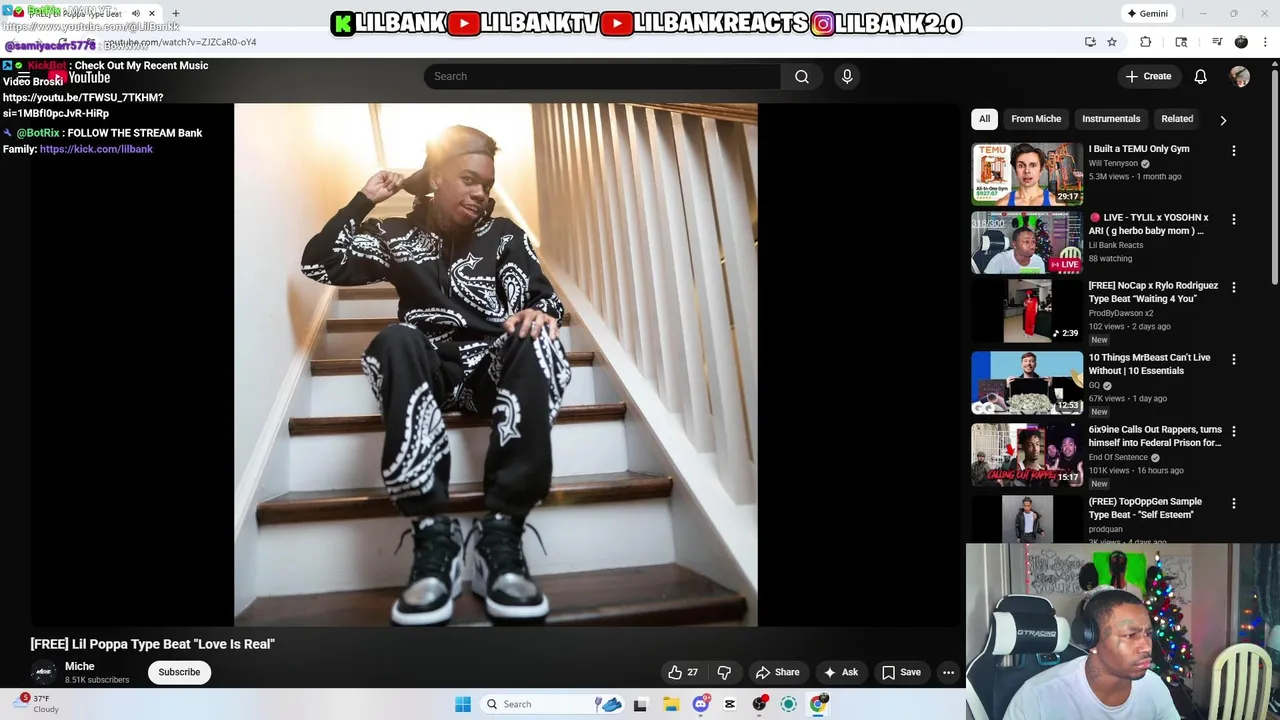The width and height of the screenshot is (1280, 720).
Task: Click the YouTube search magnifier button
Action: tap(802, 76)
